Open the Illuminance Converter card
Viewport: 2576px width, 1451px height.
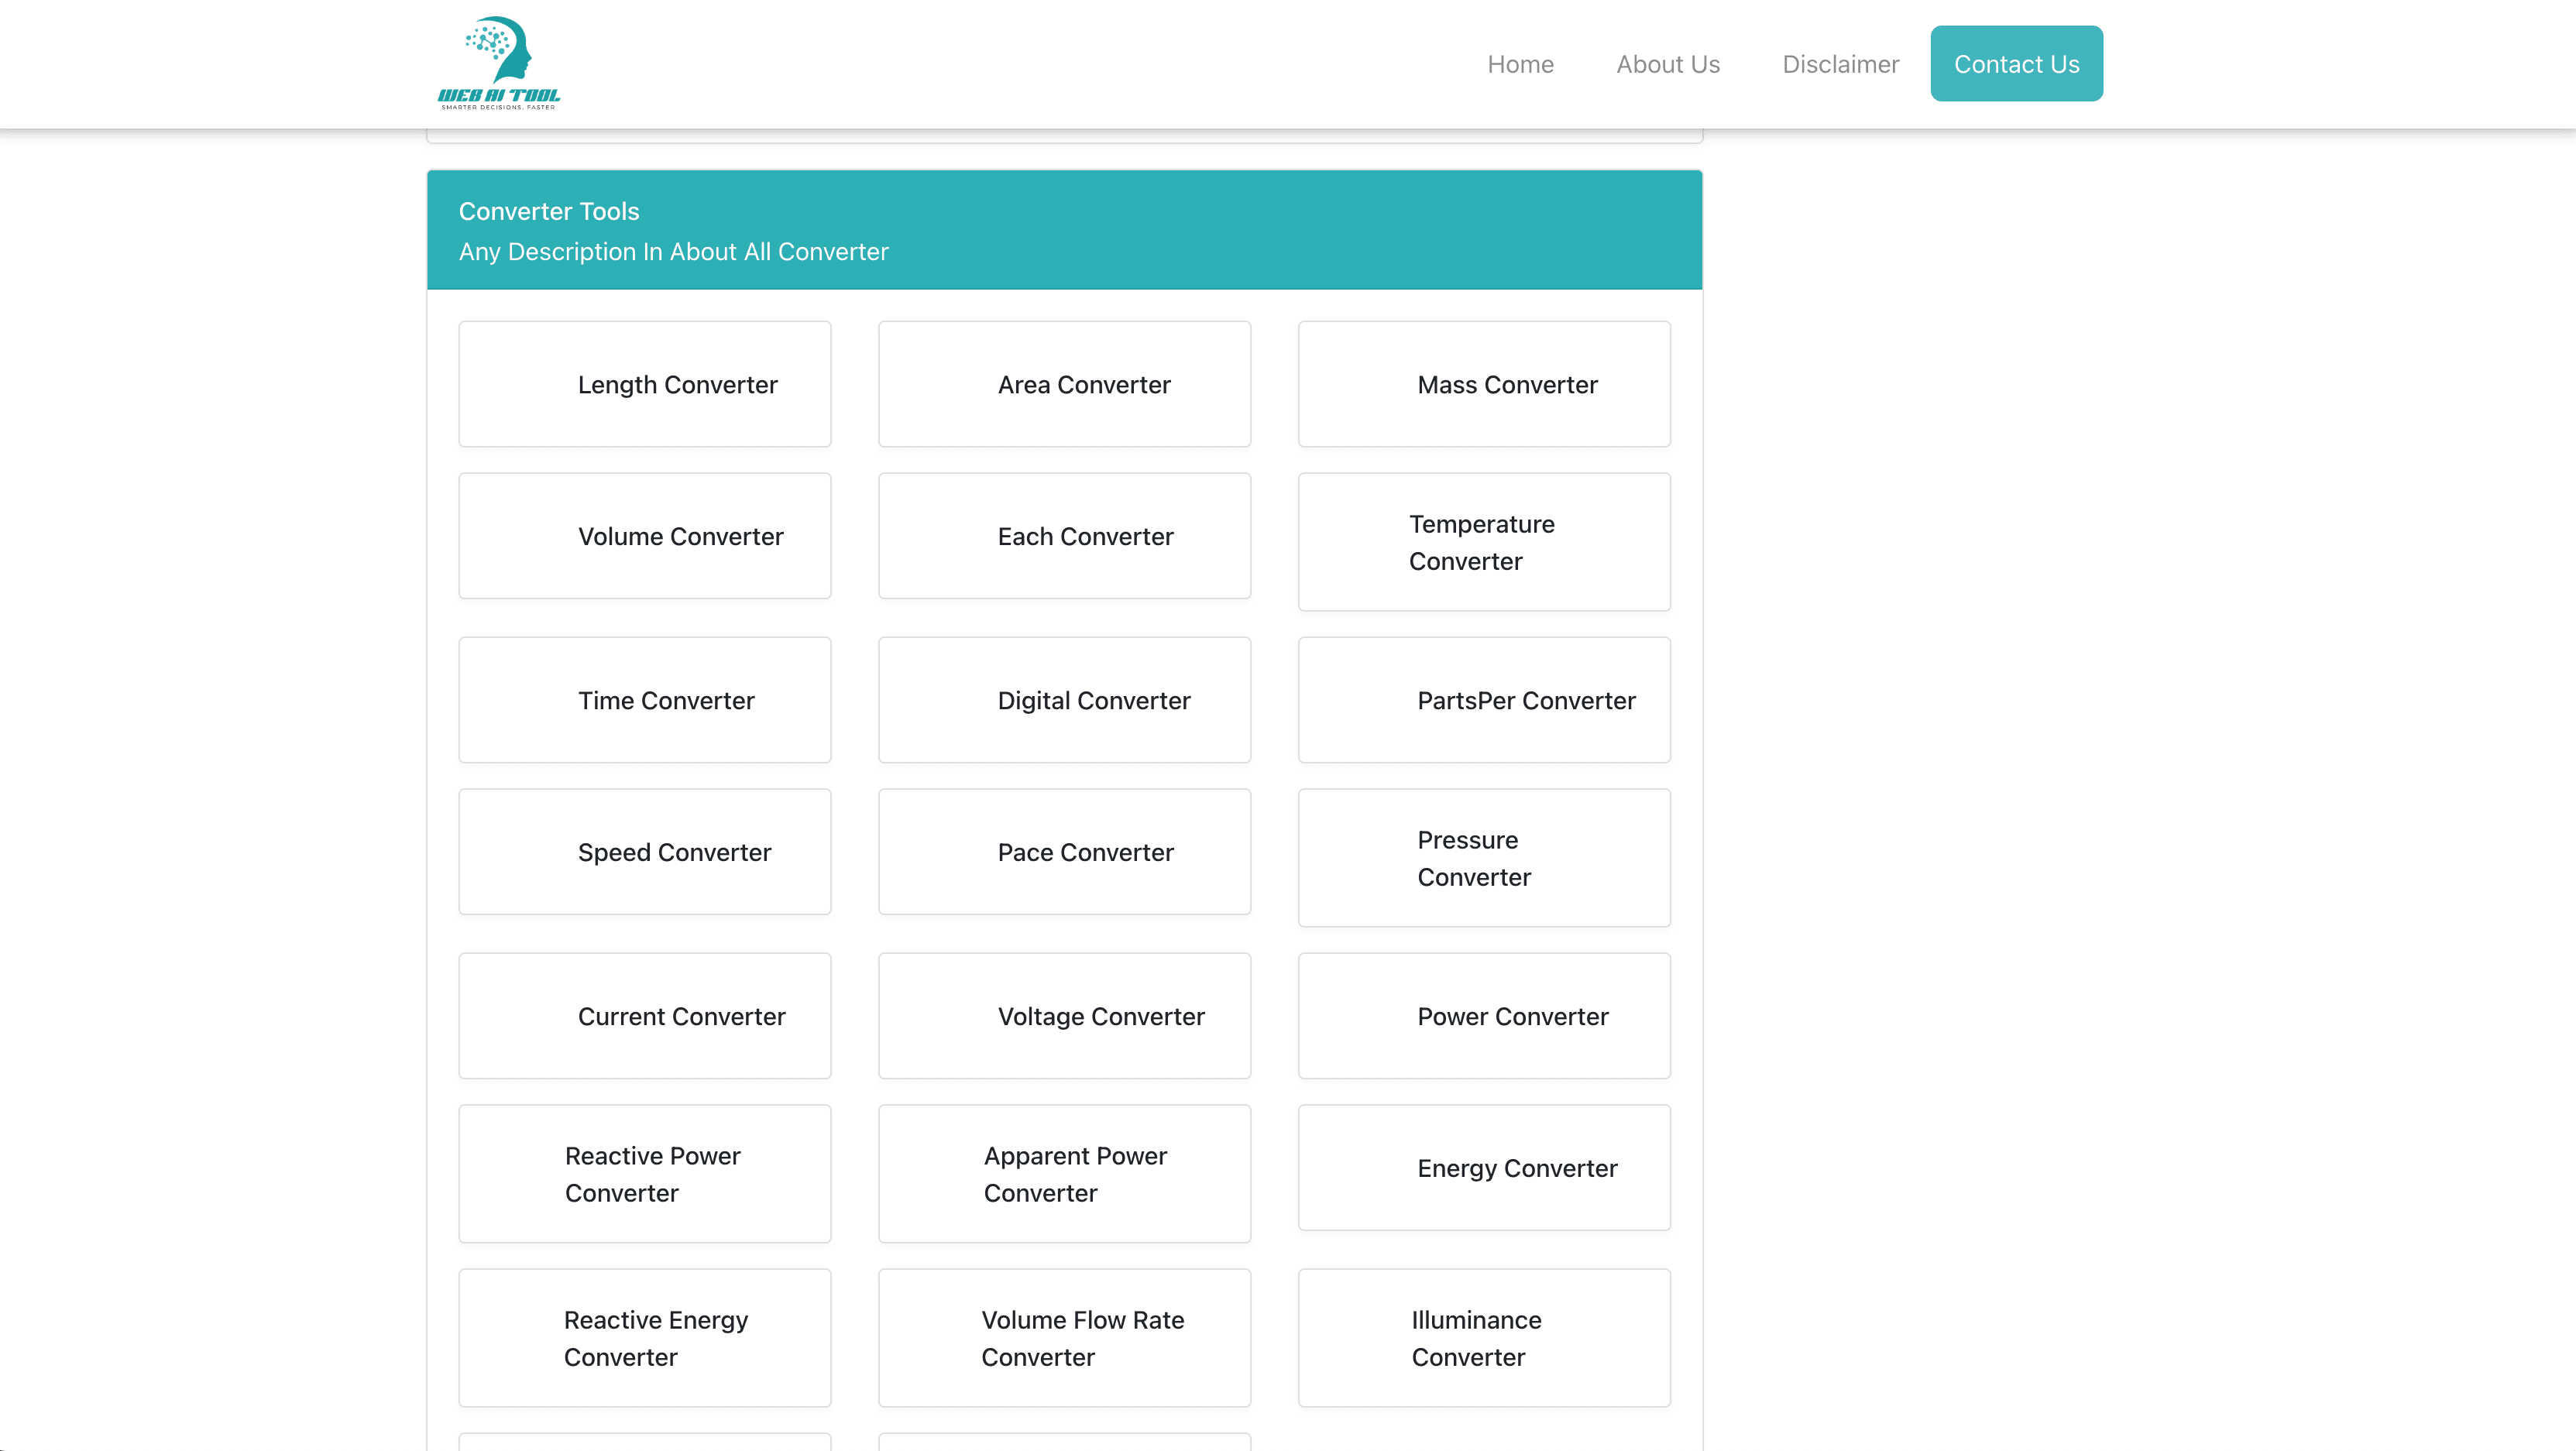[x=1484, y=1338]
